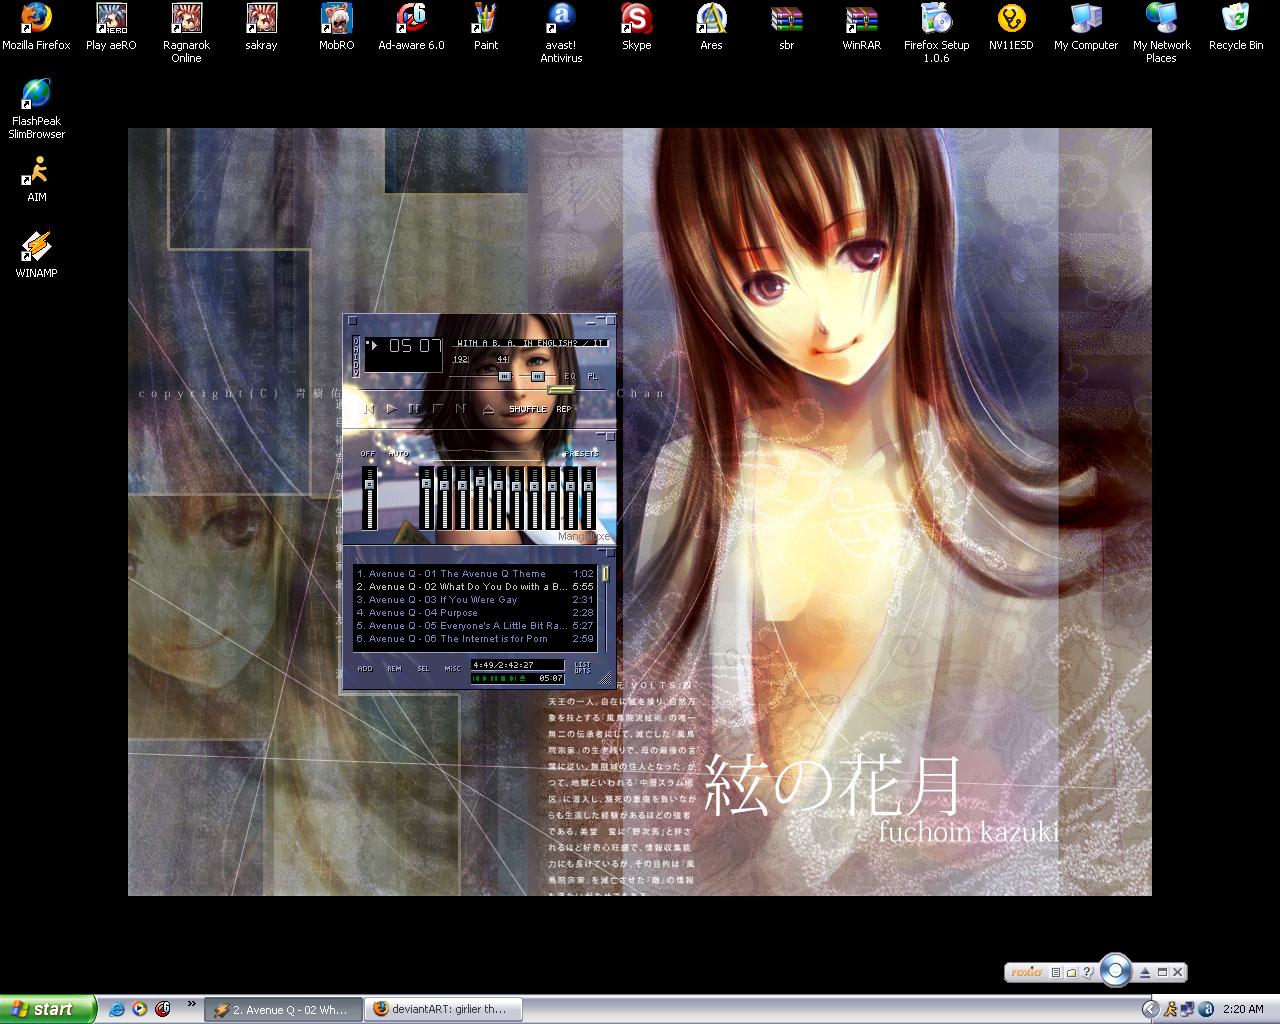
Task: Open the avast! Antivirus icon
Action: click(561, 33)
